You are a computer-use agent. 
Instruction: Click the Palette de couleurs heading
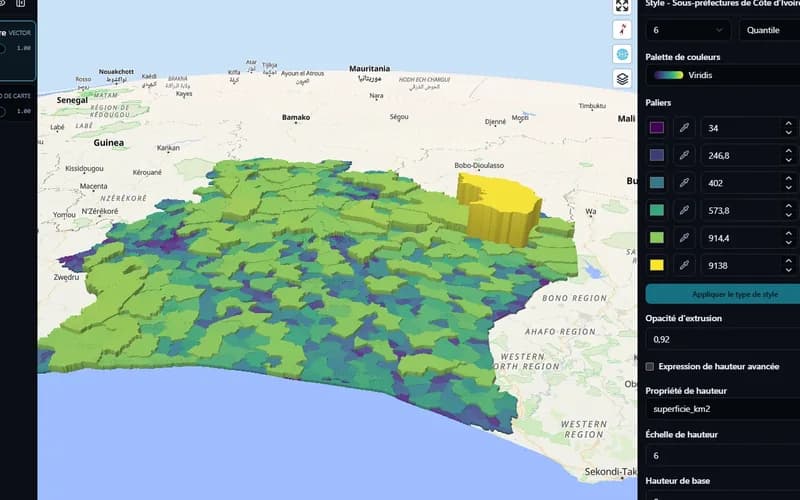point(683,57)
